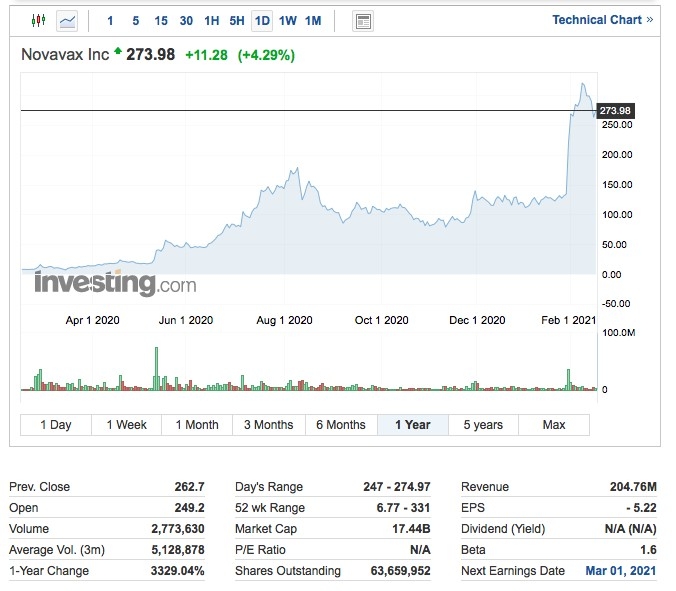This screenshot has height=591, width=676.
Task: Switch to 3 Months range
Action: (269, 425)
